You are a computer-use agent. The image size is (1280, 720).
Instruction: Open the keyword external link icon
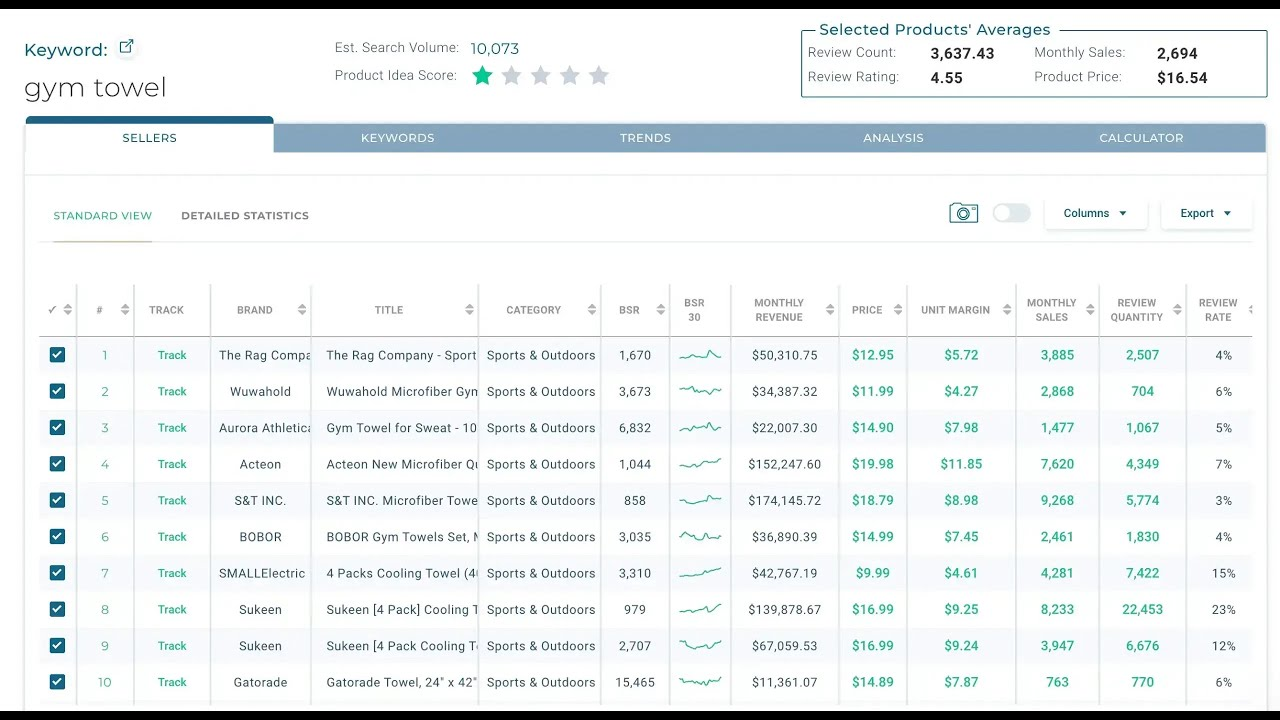point(126,47)
